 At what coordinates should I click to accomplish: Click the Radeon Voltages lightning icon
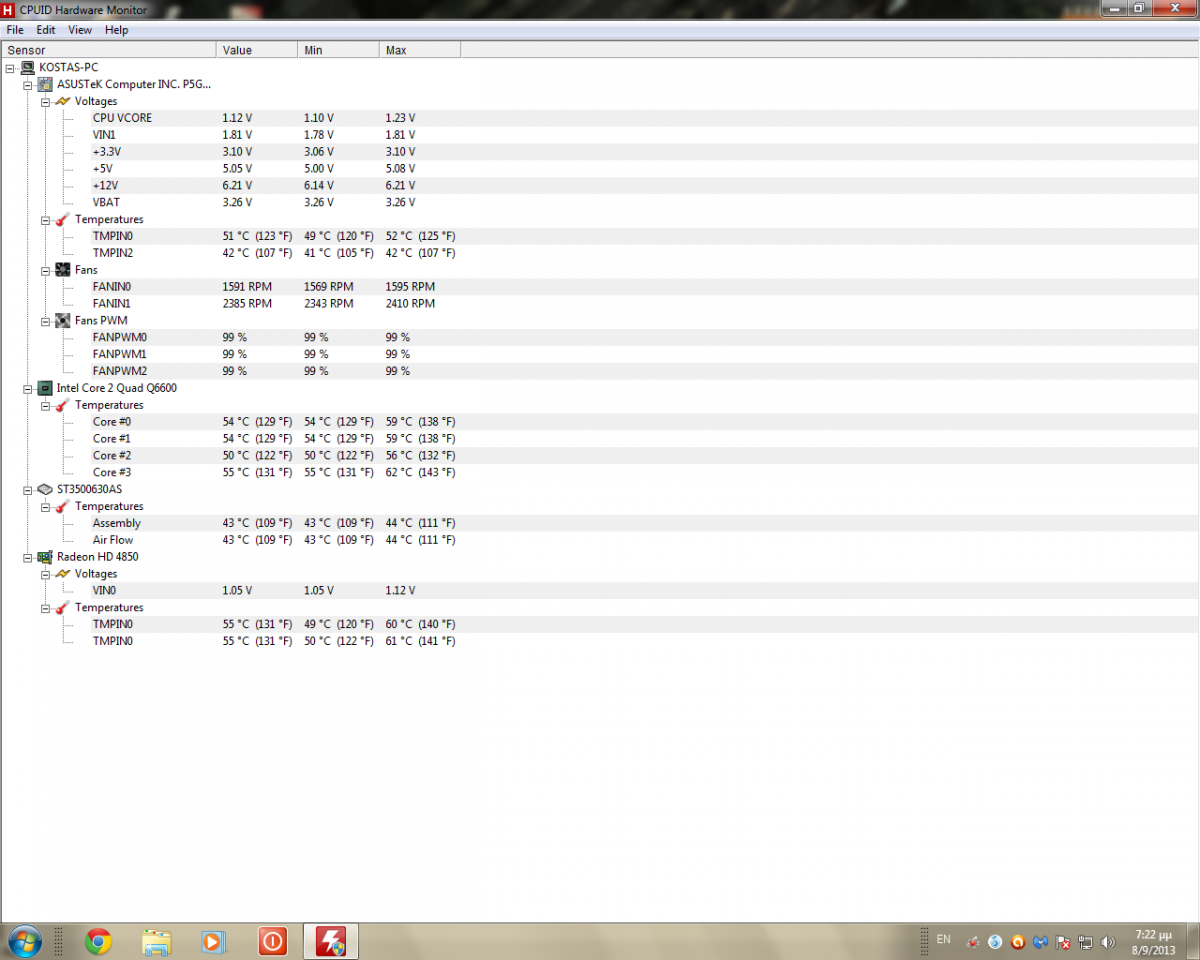pos(62,574)
